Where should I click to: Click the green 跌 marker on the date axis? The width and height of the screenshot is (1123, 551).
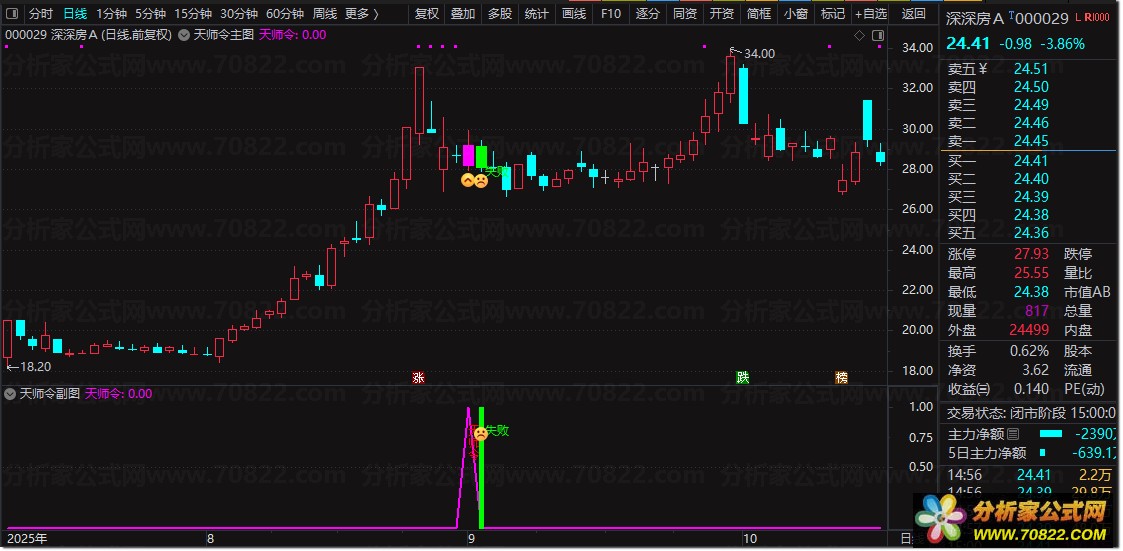(743, 378)
